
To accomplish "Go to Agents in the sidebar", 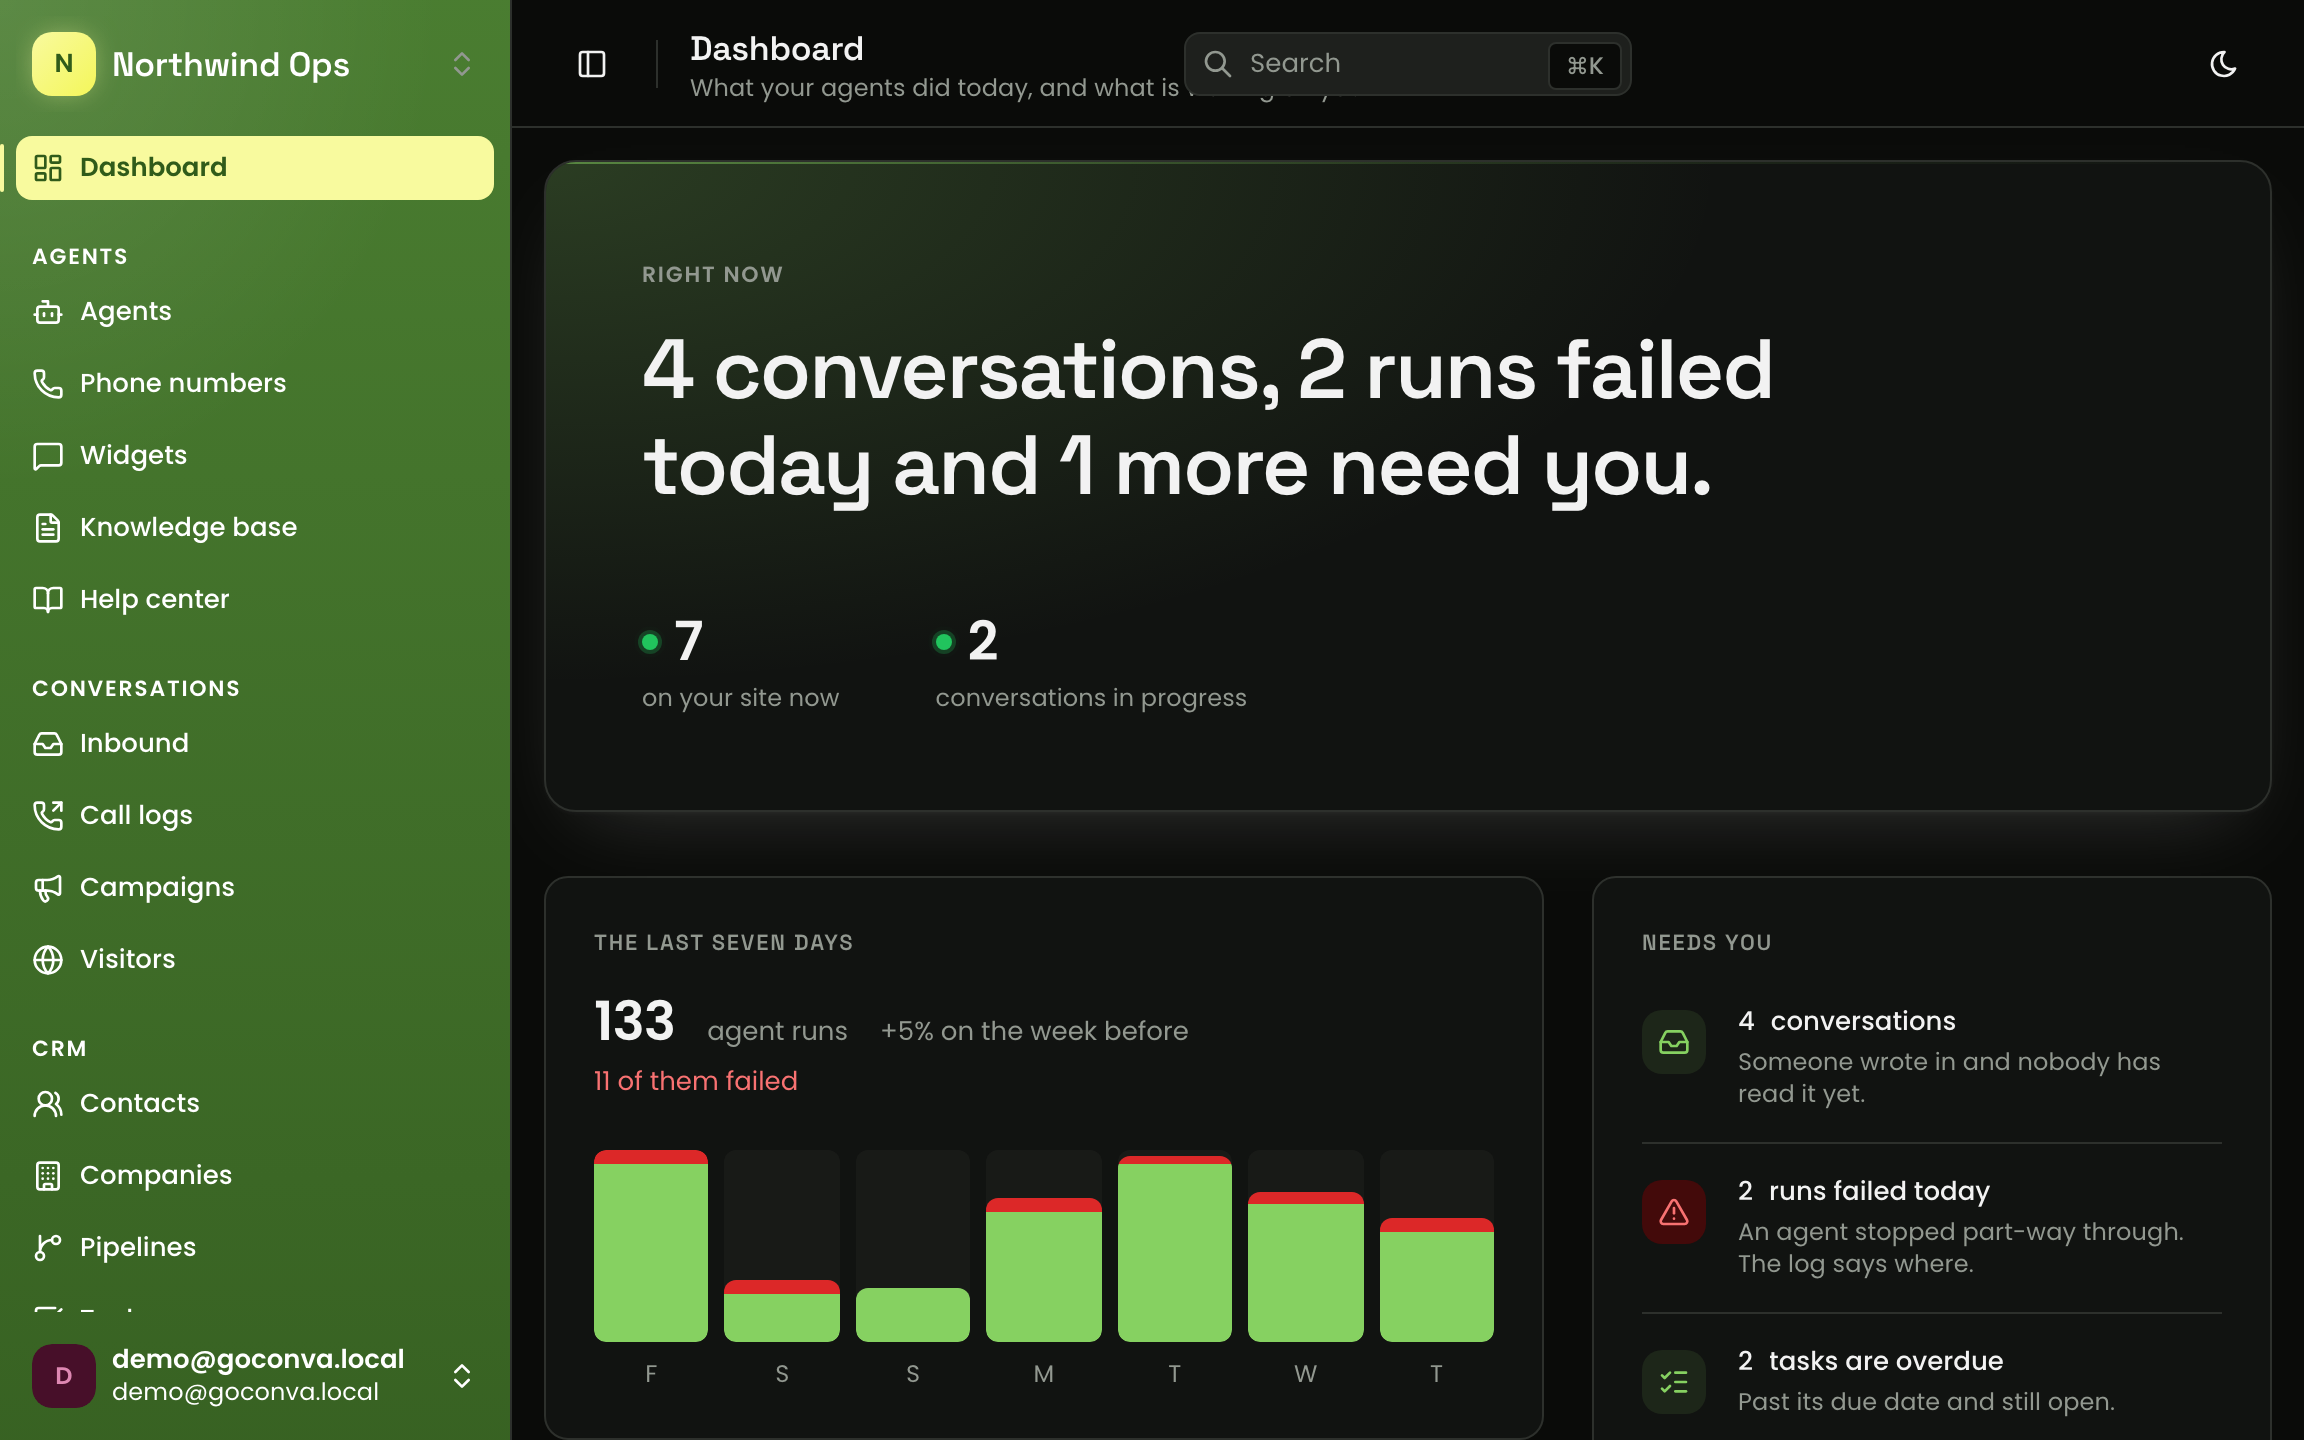I will point(255,312).
